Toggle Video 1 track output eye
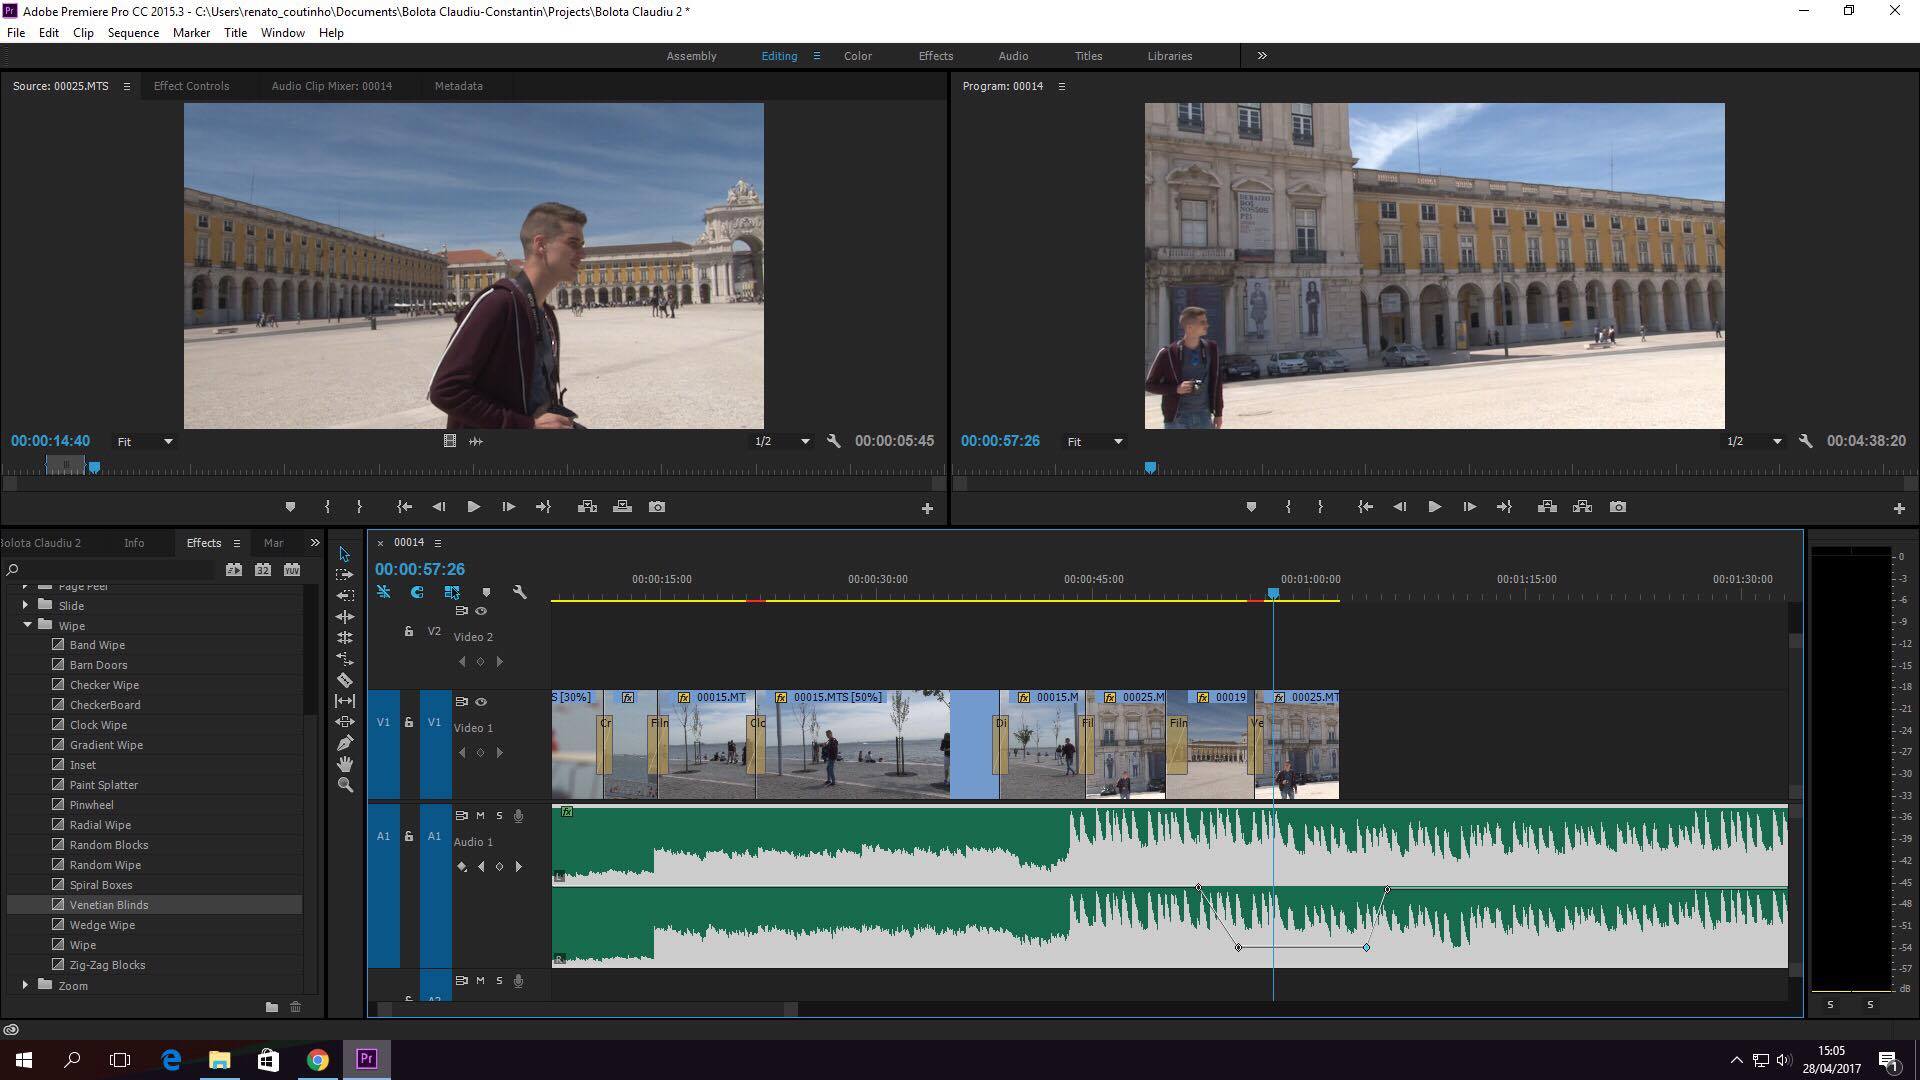This screenshot has width=1920, height=1080. [481, 702]
